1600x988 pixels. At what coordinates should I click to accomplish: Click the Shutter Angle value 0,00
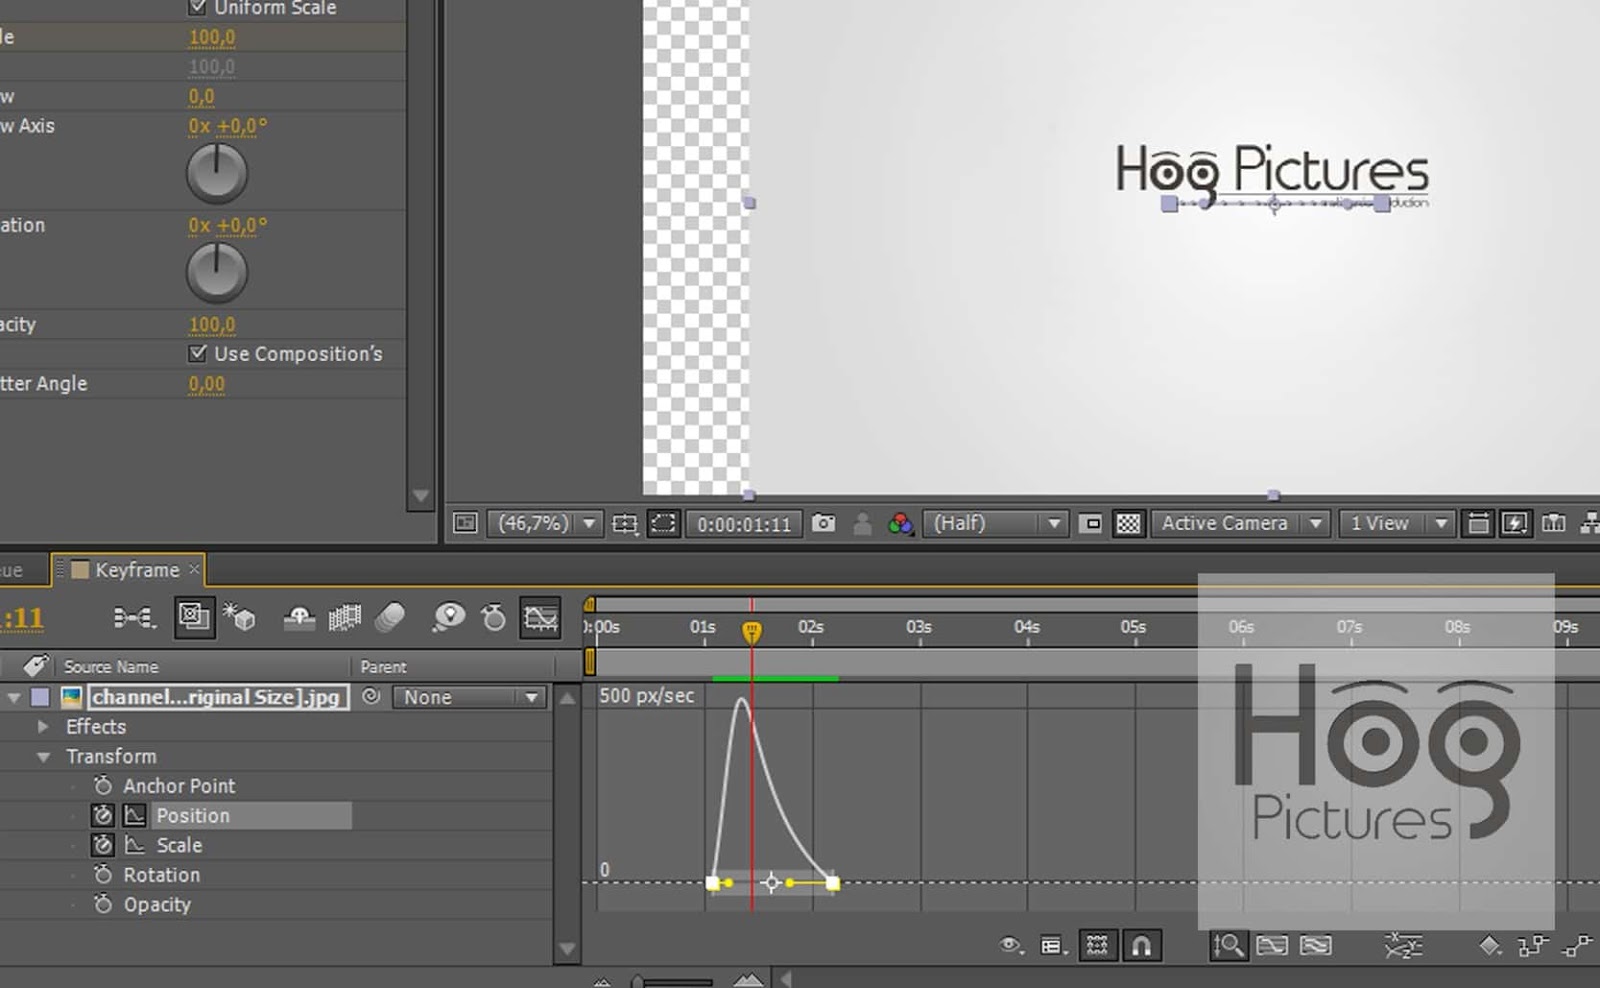click(x=206, y=383)
